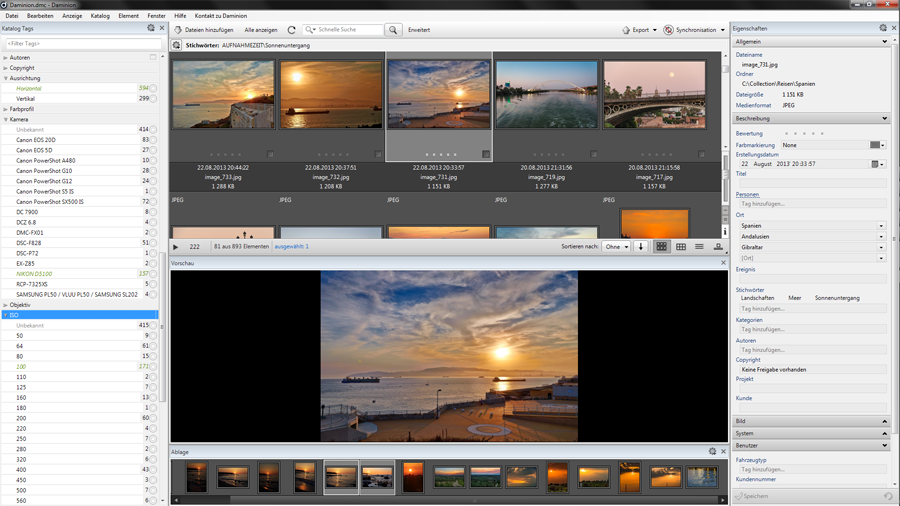Click the refresh icon in the toolbar
Image resolution: width=900 pixels, height=506 pixels.
[292, 30]
